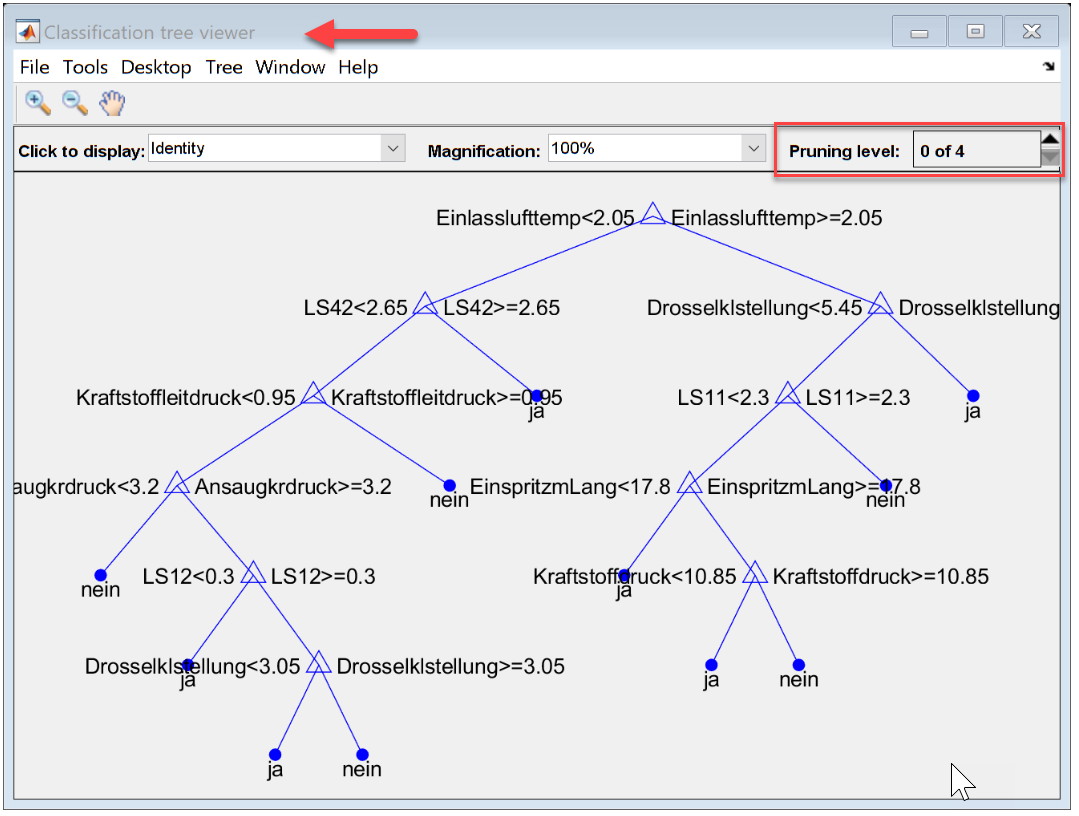Open the File menu
Viewport: 1079px width, 816px height.
pos(34,67)
